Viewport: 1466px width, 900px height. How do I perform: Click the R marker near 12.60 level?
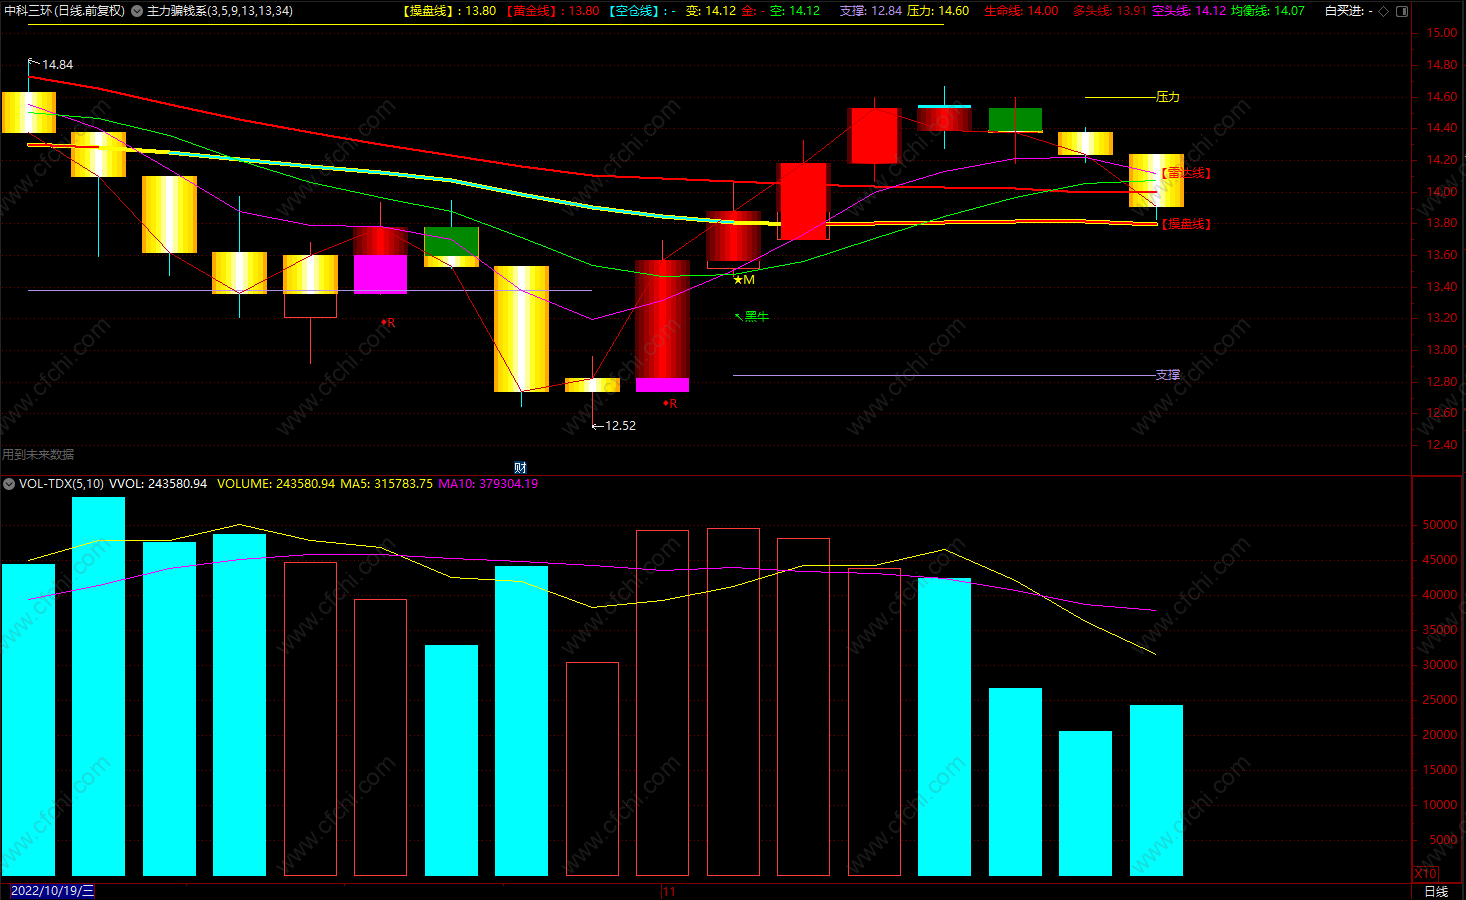(x=670, y=404)
